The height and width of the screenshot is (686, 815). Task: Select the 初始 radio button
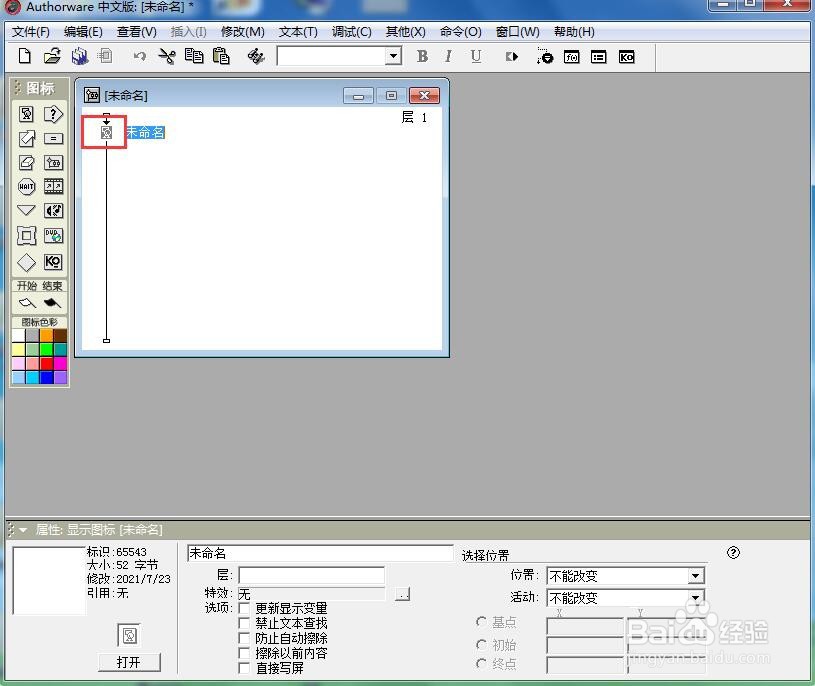pyautogui.click(x=481, y=644)
